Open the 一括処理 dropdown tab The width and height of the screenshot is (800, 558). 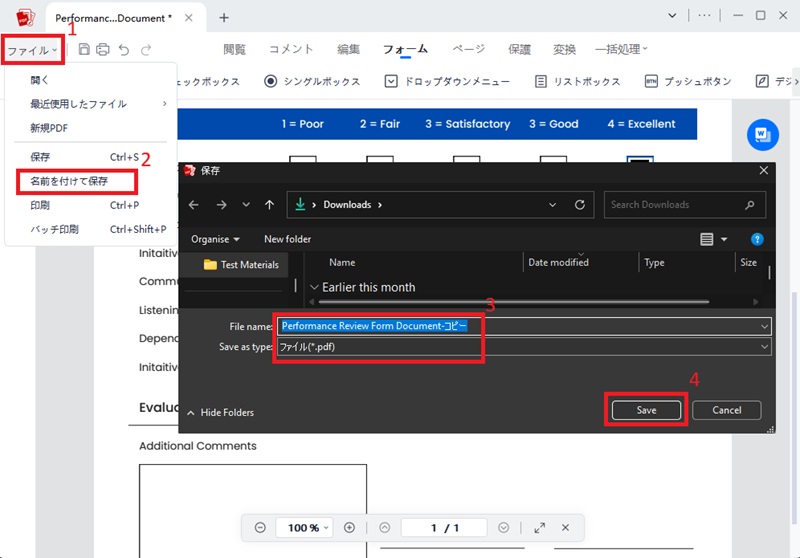point(621,49)
